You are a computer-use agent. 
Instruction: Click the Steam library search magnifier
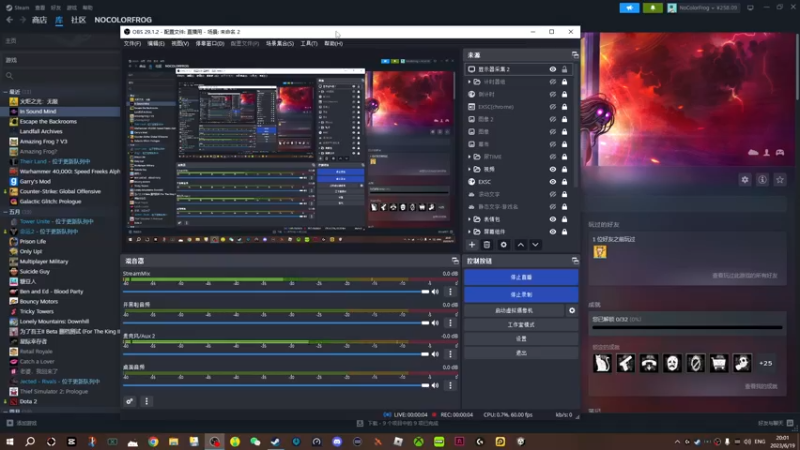click(x=9, y=76)
